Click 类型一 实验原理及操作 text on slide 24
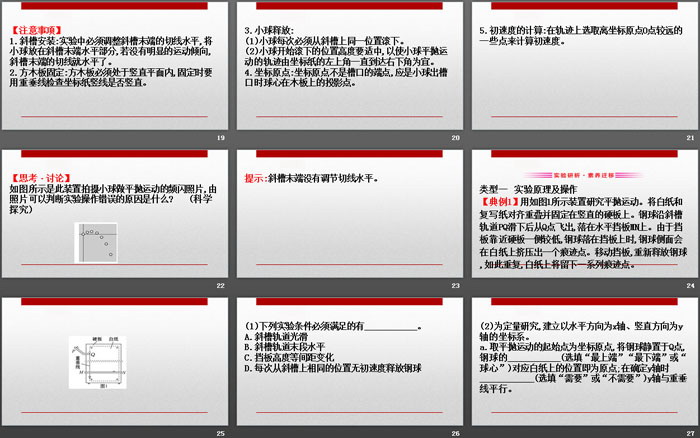The image size is (700, 438). click(x=528, y=189)
